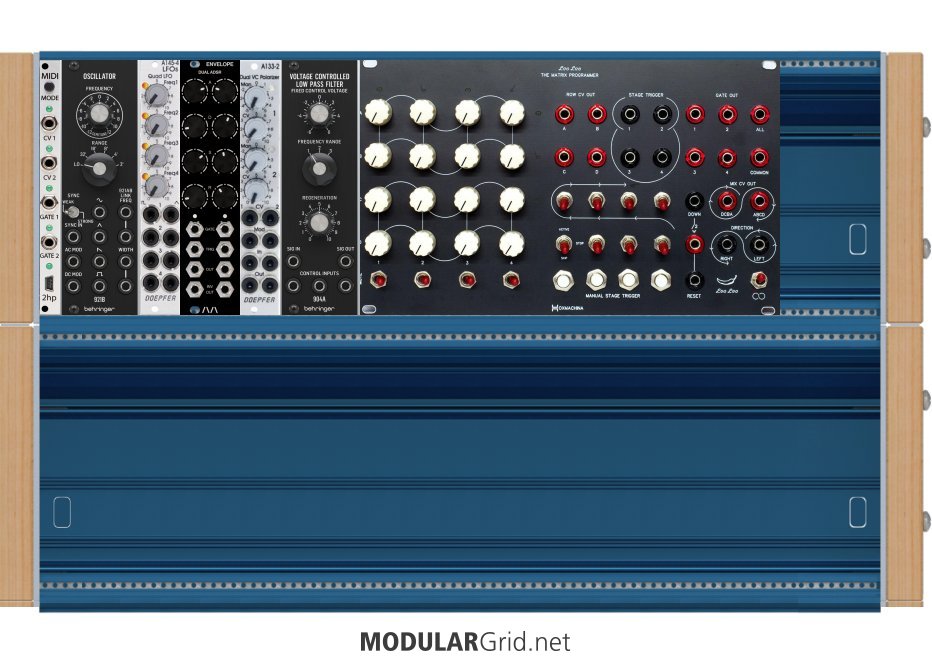The width and height of the screenshot is (932, 663).
Task: Toggle the infinity loop switch on the Matrix Programmer
Action: click(x=759, y=279)
